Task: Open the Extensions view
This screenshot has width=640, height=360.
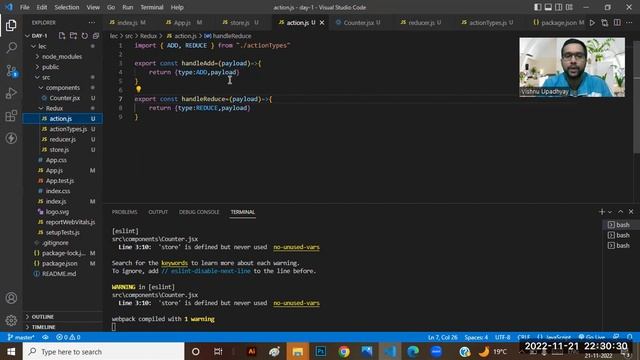Action: [11, 116]
